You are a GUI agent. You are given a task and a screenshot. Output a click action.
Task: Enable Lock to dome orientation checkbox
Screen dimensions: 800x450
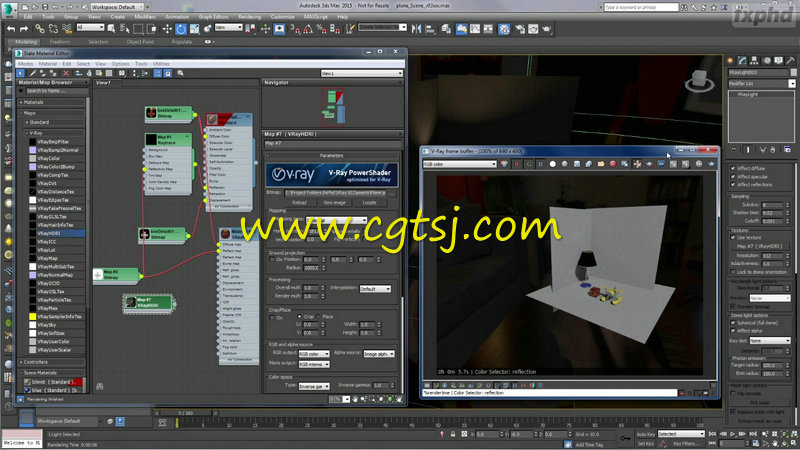(x=733, y=272)
